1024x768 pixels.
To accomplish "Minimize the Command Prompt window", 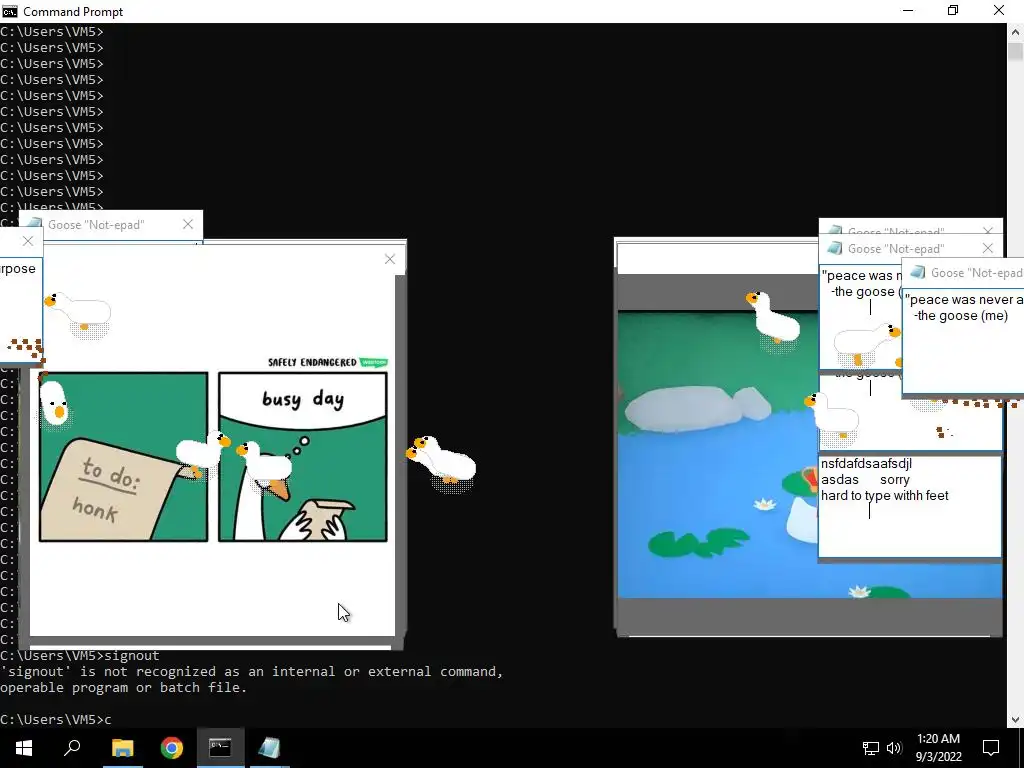I will (x=908, y=11).
